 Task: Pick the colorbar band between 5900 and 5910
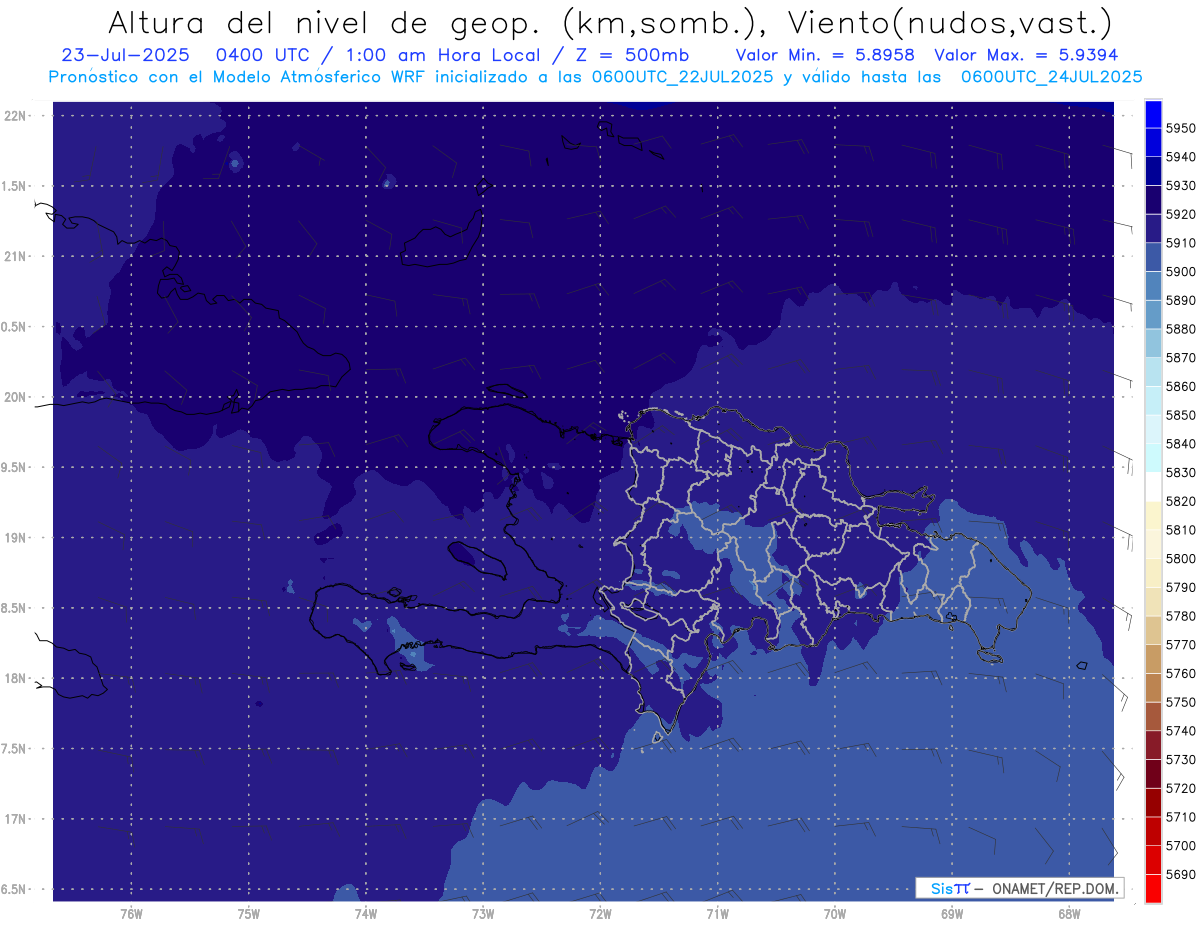click(x=1153, y=258)
